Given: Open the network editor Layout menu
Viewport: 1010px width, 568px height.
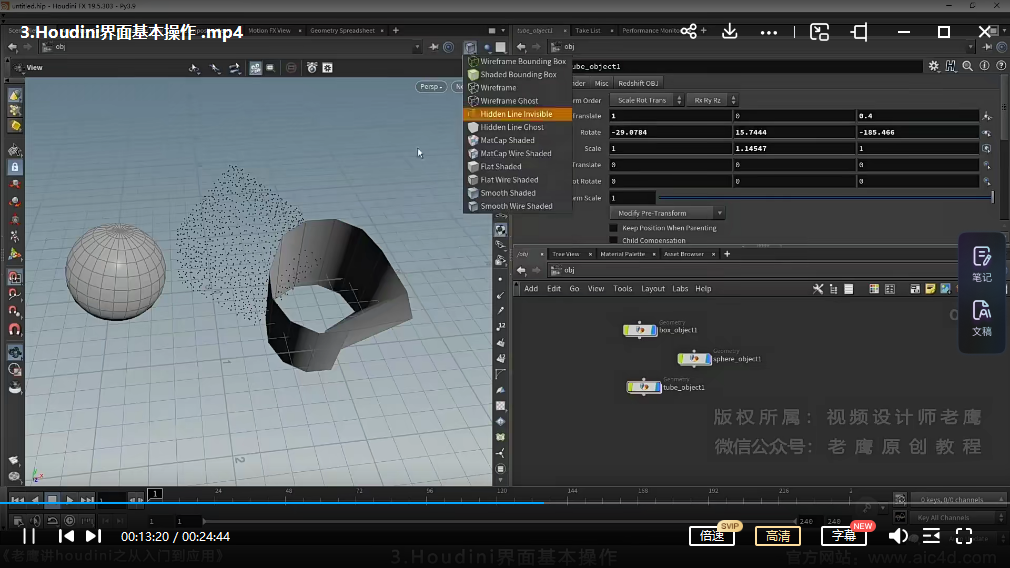Looking at the screenshot, I should [x=653, y=289].
